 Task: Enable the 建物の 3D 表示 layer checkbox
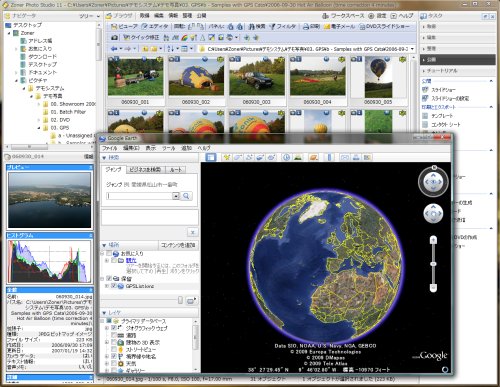(114, 342)
